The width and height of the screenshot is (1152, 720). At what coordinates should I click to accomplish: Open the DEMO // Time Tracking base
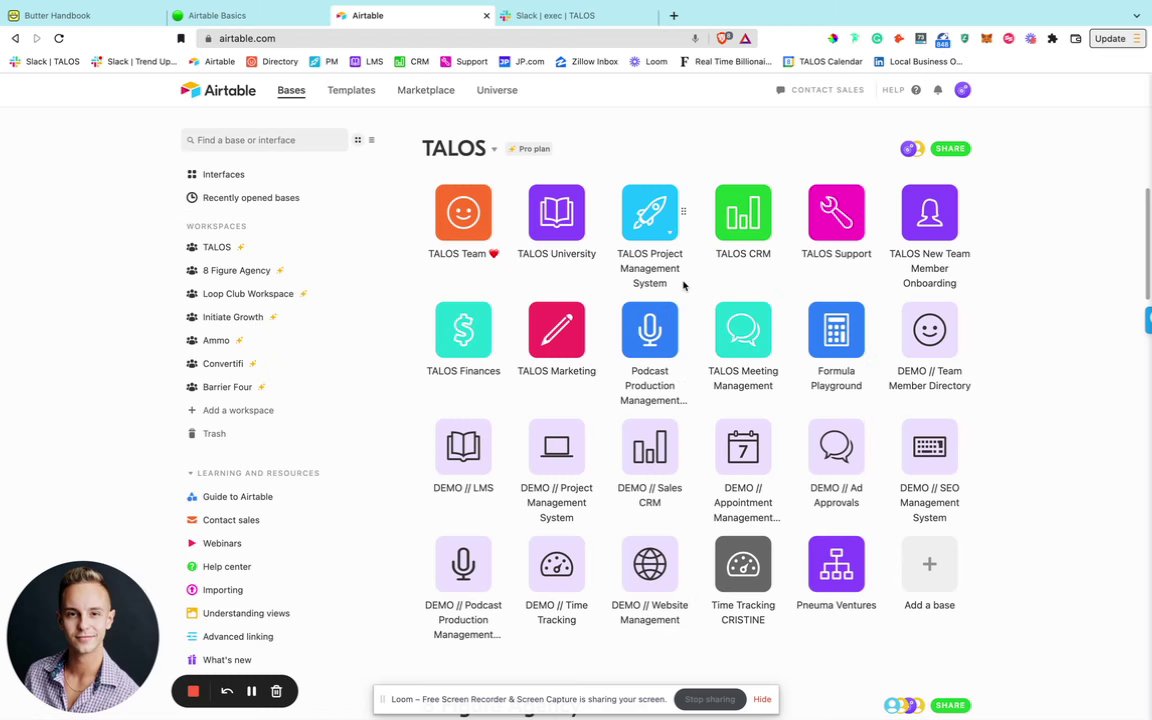tap(556, 564)
